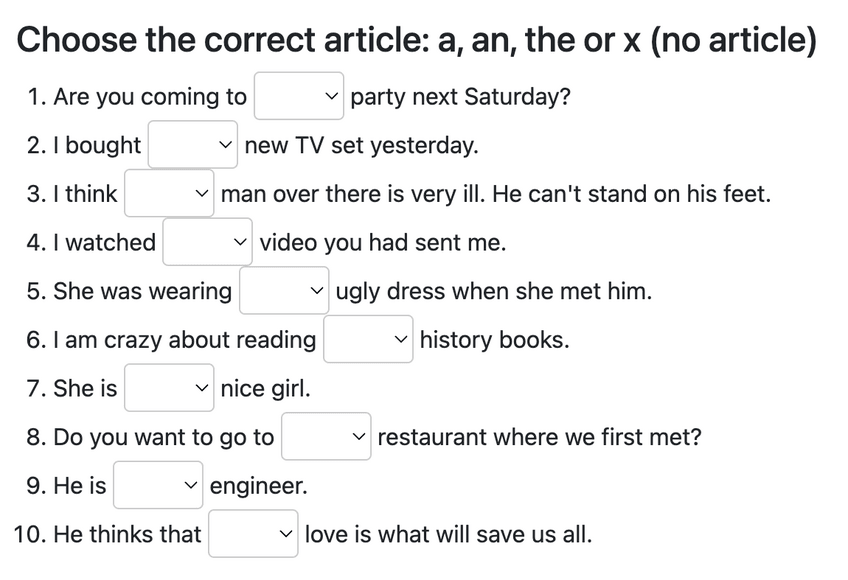Click the 'Choose the correct article' heading
Image resolution: width=848 pixels, height=580 pixels.
coord(417,40)
